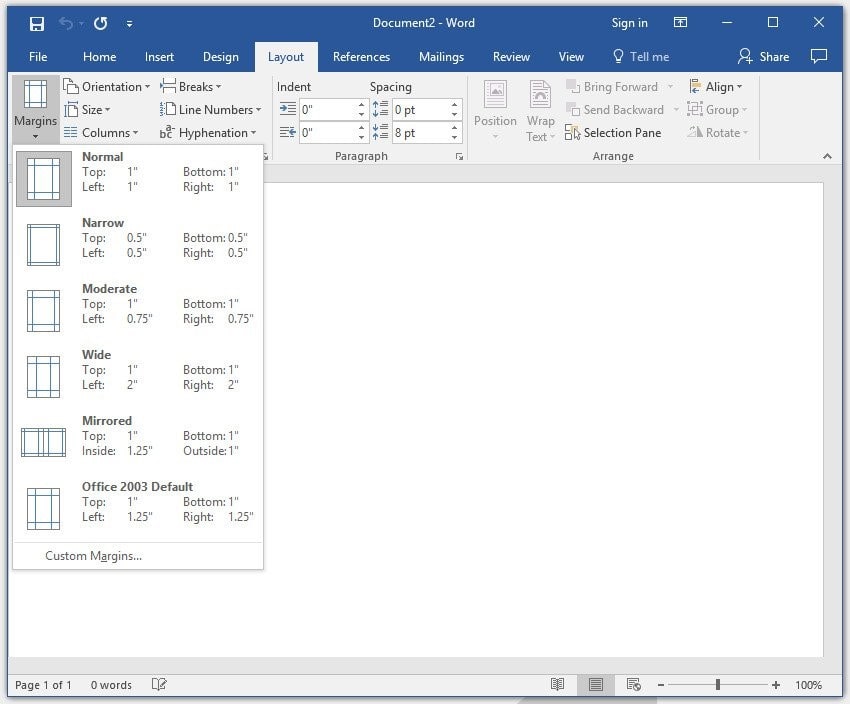This screenshot has width=850, height=704.
Task: Click the 0 words count in status bar
Action: coord(111,685)
